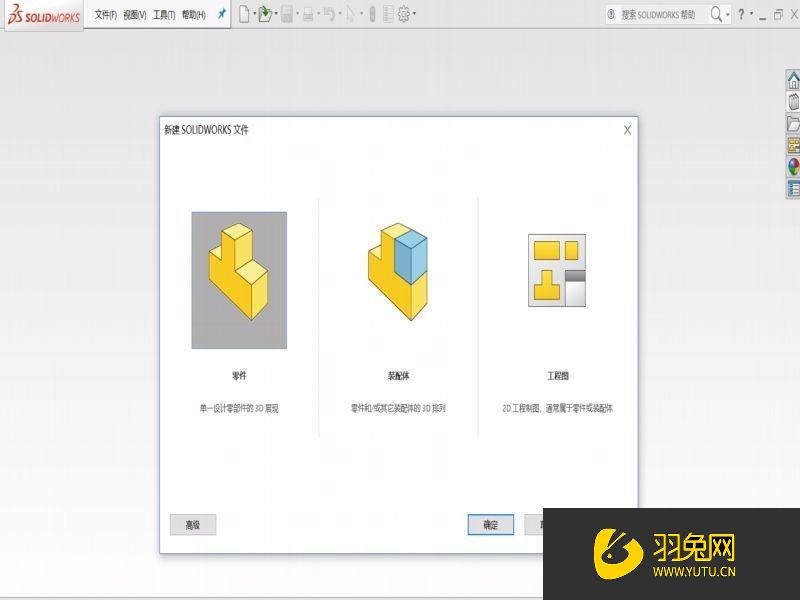
Task: Click description '零件和/或其它装配体的 3D 排列'
Action: coord(398,408)
